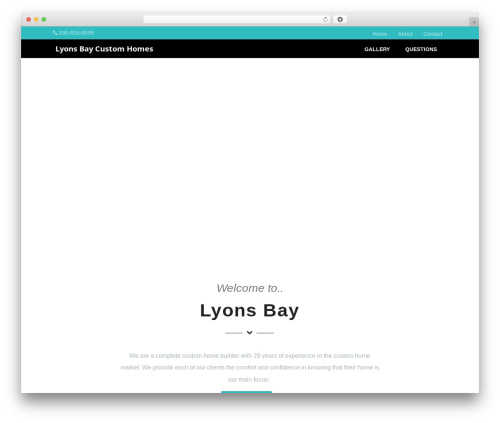Viewport: 500px width, 423px height.
Task: Click the Lyons Bay heading
Action: point(249,311)
